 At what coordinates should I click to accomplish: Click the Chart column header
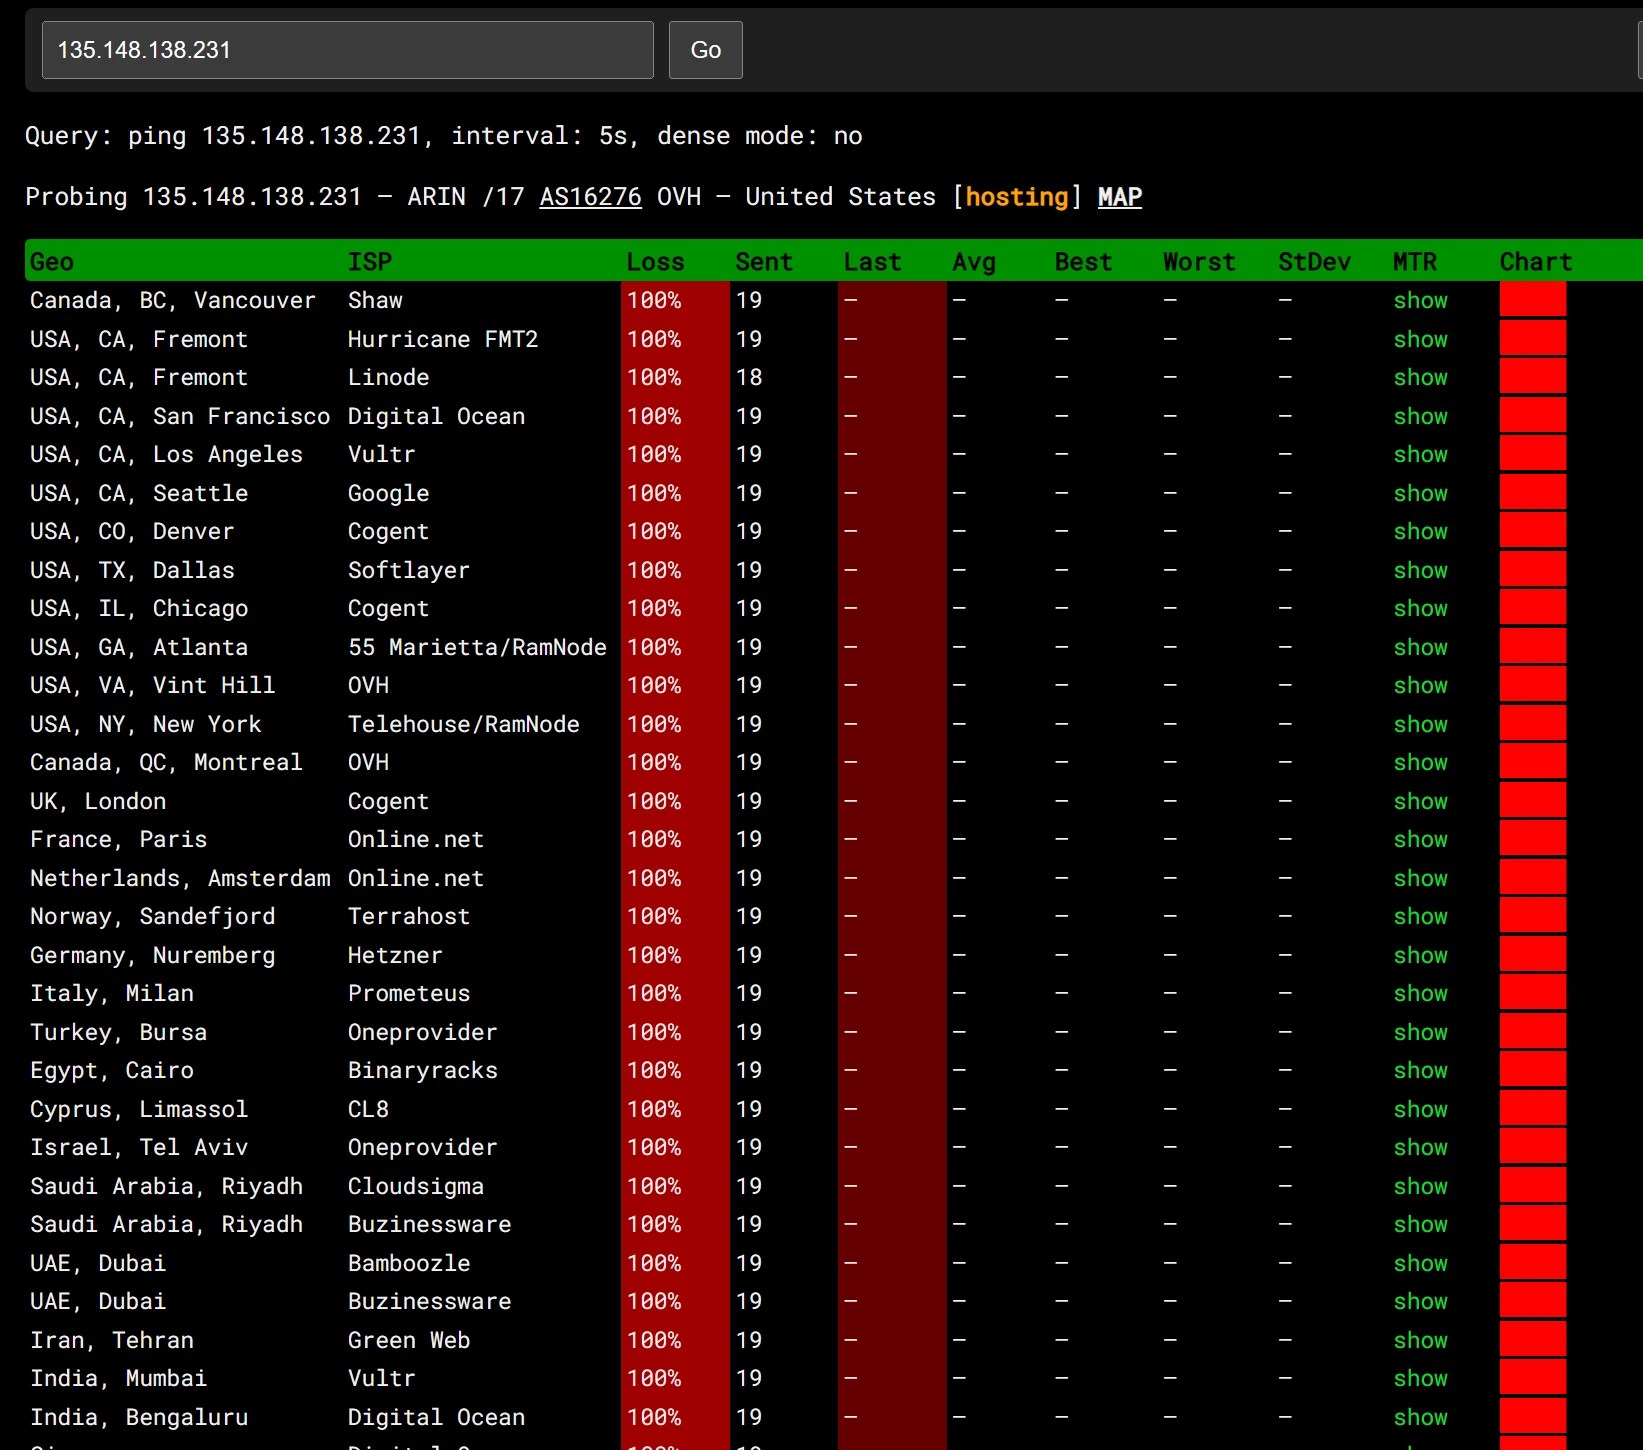point(1536,262)
